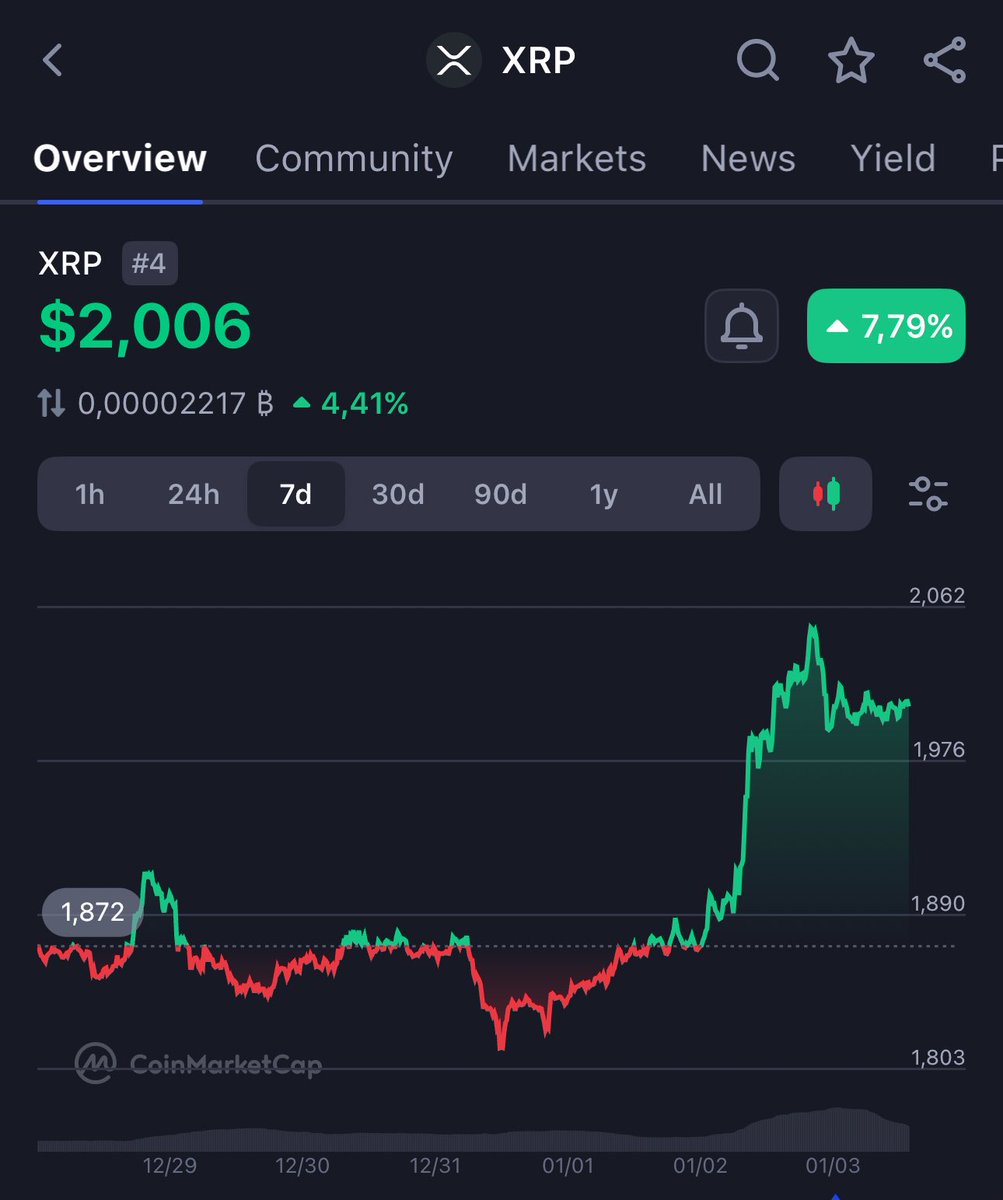The image size is (1003, 1200).
Task: Choose the 1y chart period
Action: coord(602,493)
